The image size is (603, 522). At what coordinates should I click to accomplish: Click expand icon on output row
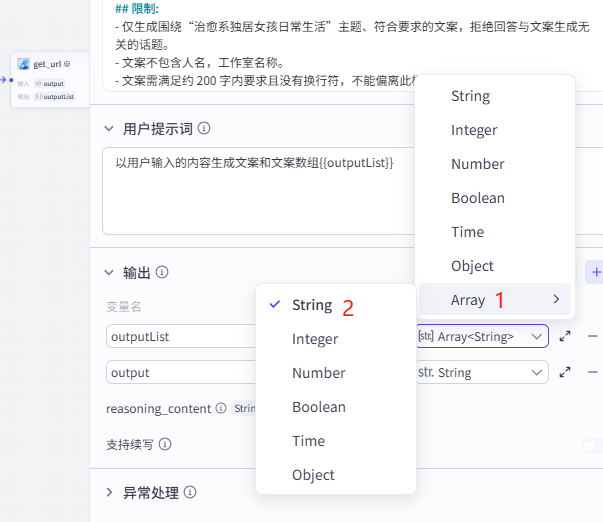(565, 372)
